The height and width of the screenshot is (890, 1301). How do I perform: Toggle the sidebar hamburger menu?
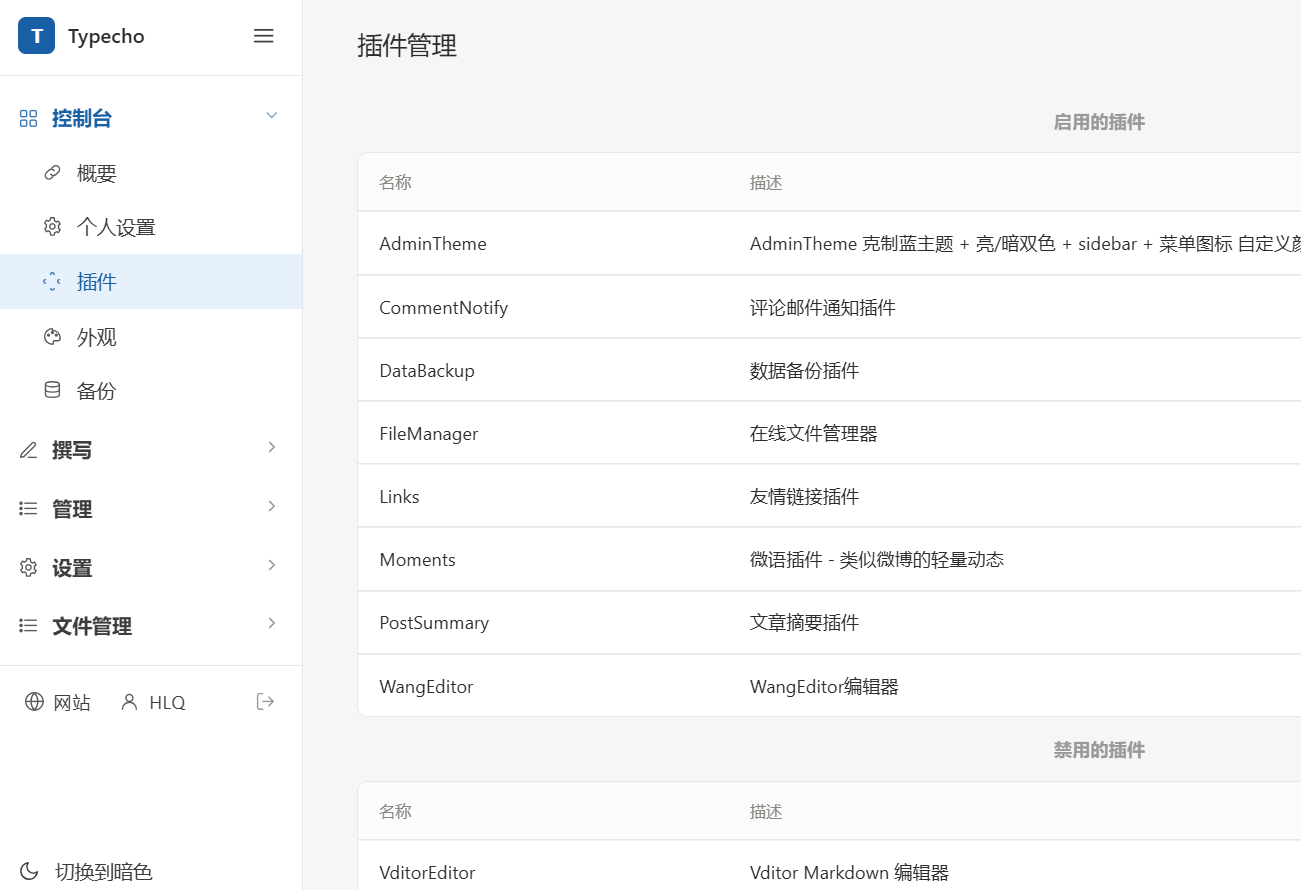pos(264,36)
